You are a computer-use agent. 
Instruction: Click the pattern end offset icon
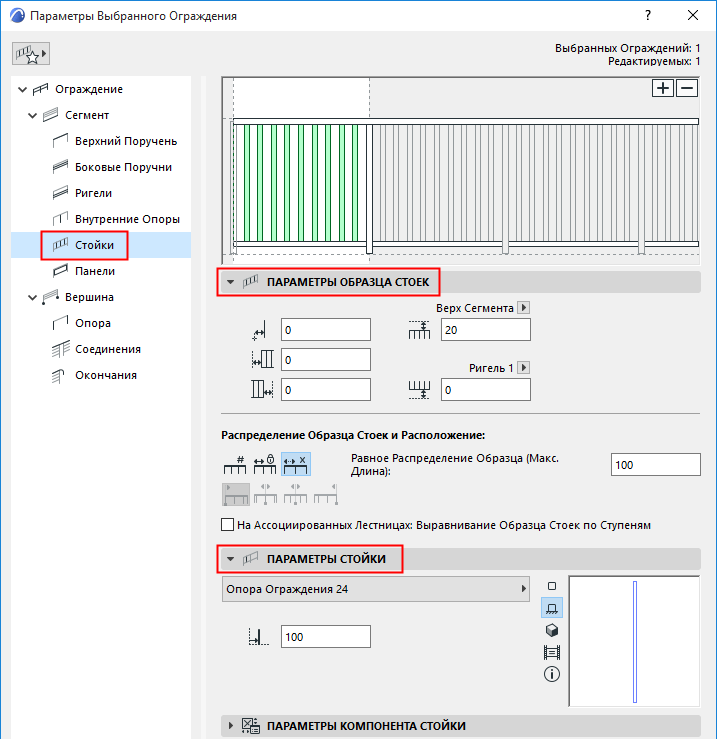click(263, 390)
